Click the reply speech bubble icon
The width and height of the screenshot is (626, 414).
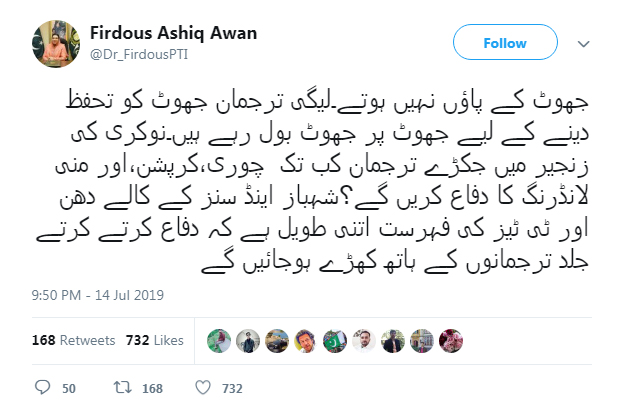click(42, 388)
